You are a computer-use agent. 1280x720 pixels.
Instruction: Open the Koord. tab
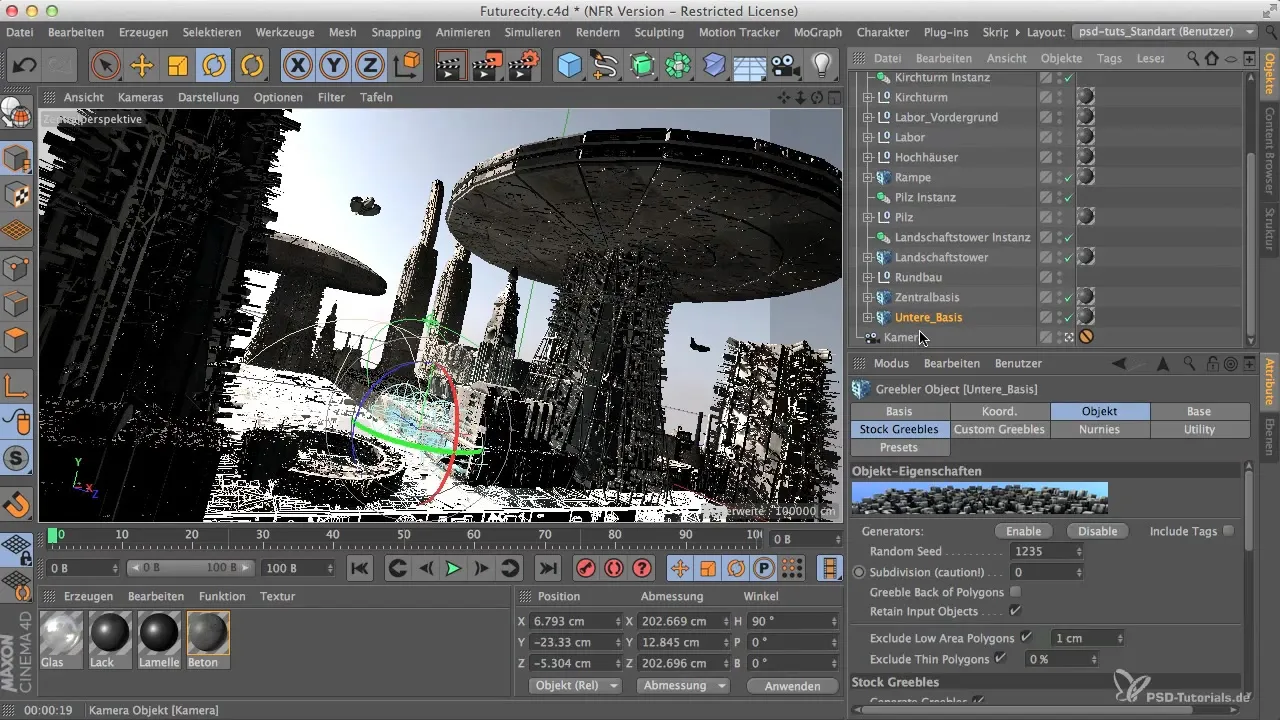tap(999, 411)
